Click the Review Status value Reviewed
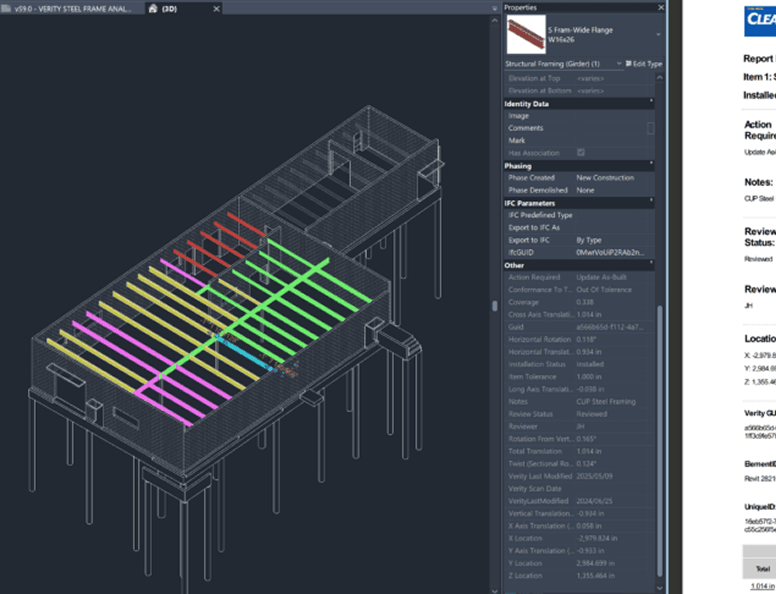The image size is (776, 594). point(591,414)
